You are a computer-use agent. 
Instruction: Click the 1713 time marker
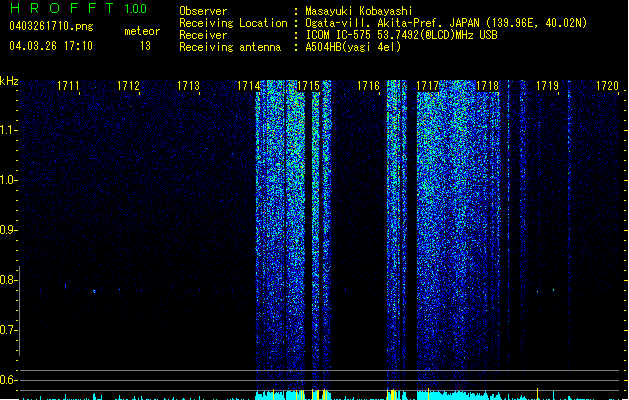pos(188,86)
